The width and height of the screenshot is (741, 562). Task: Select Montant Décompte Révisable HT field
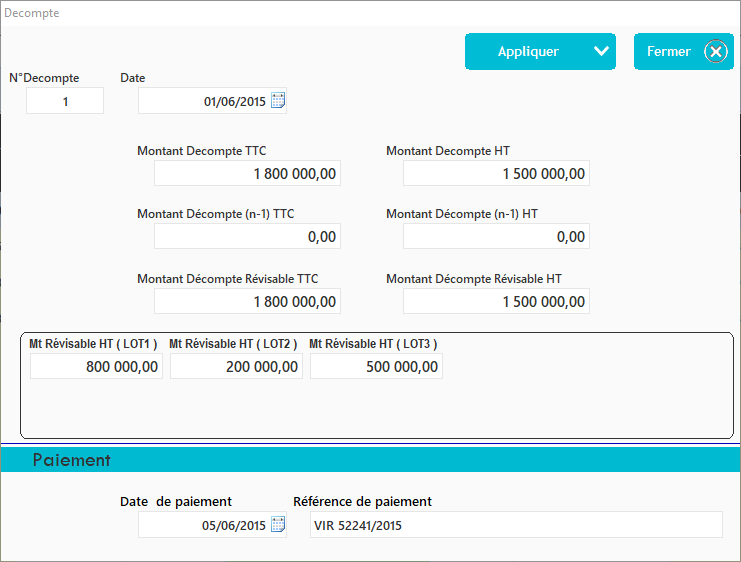pyautogui.click(x=496, y=301)
